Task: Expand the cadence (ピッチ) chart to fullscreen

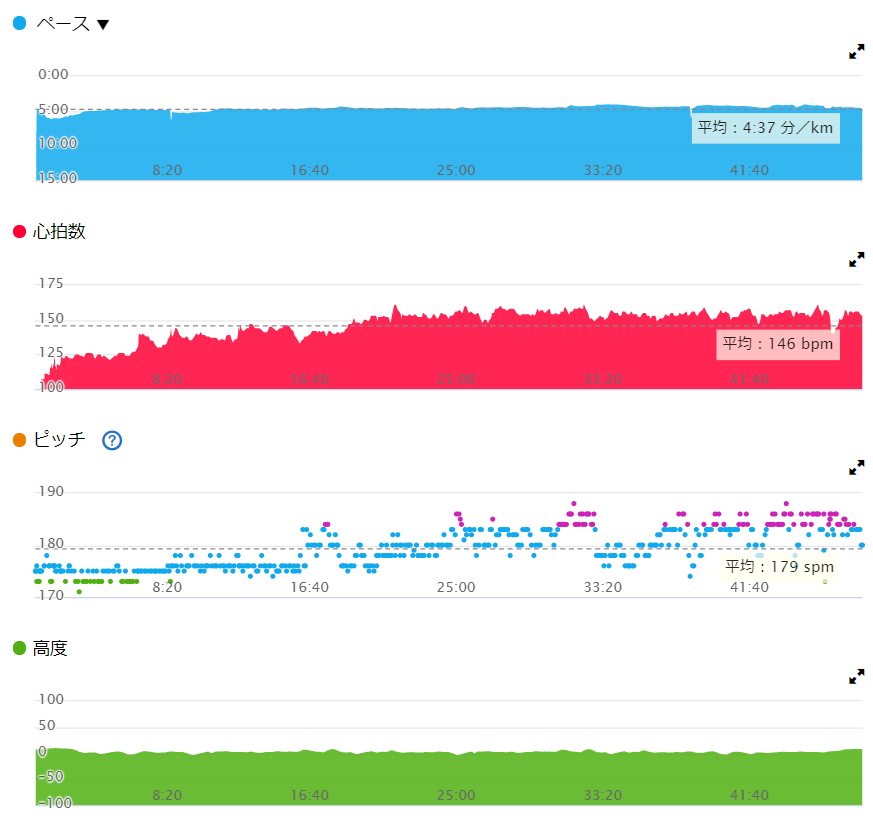Action: pyautogui.click(x=856, y=468)
